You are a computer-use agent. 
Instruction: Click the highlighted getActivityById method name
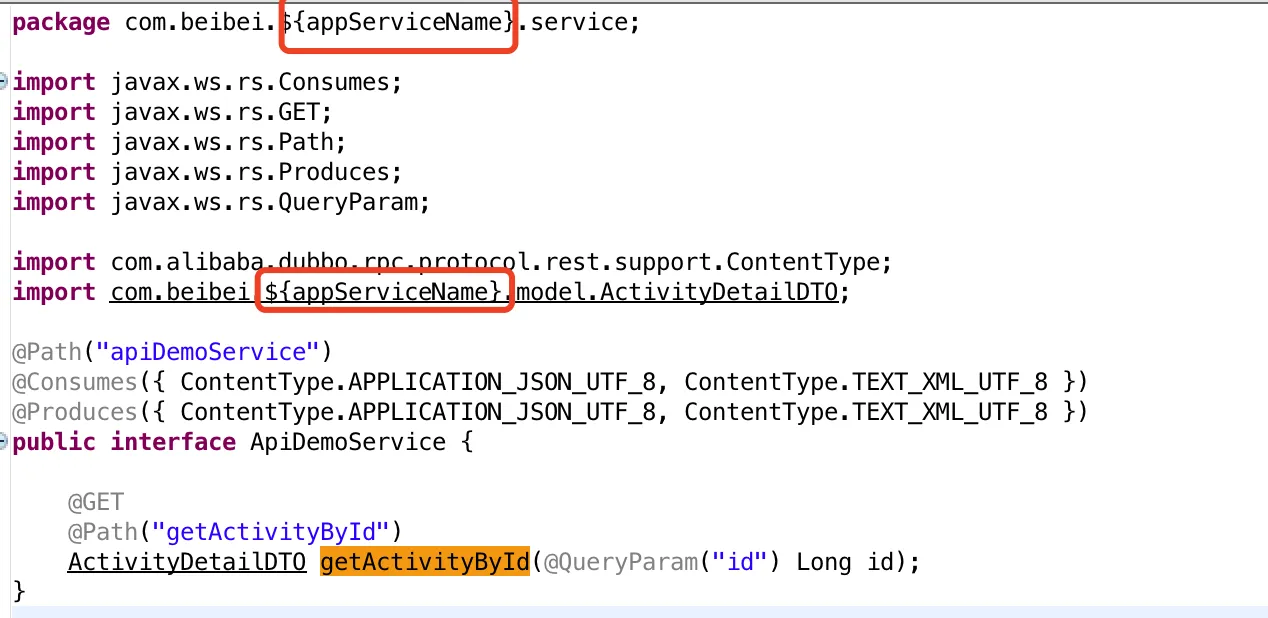[x=424, y=562]
